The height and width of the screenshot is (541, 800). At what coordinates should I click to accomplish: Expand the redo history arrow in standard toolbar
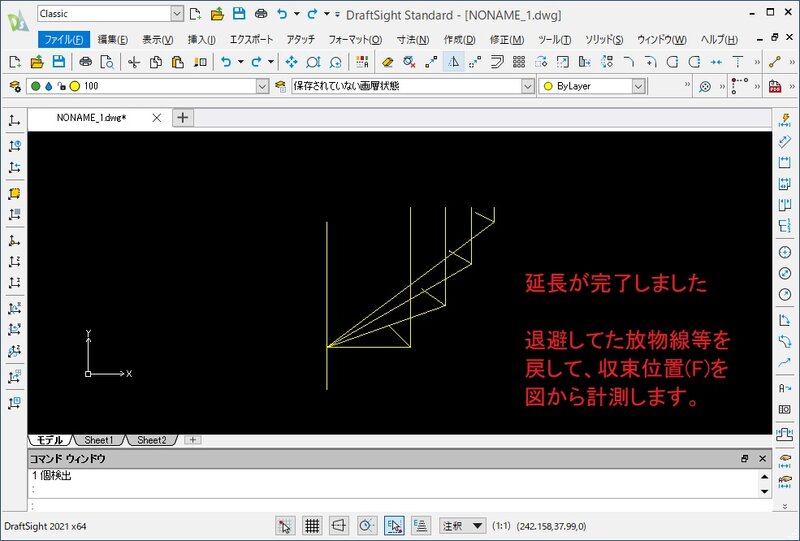(x=270, y=62)
